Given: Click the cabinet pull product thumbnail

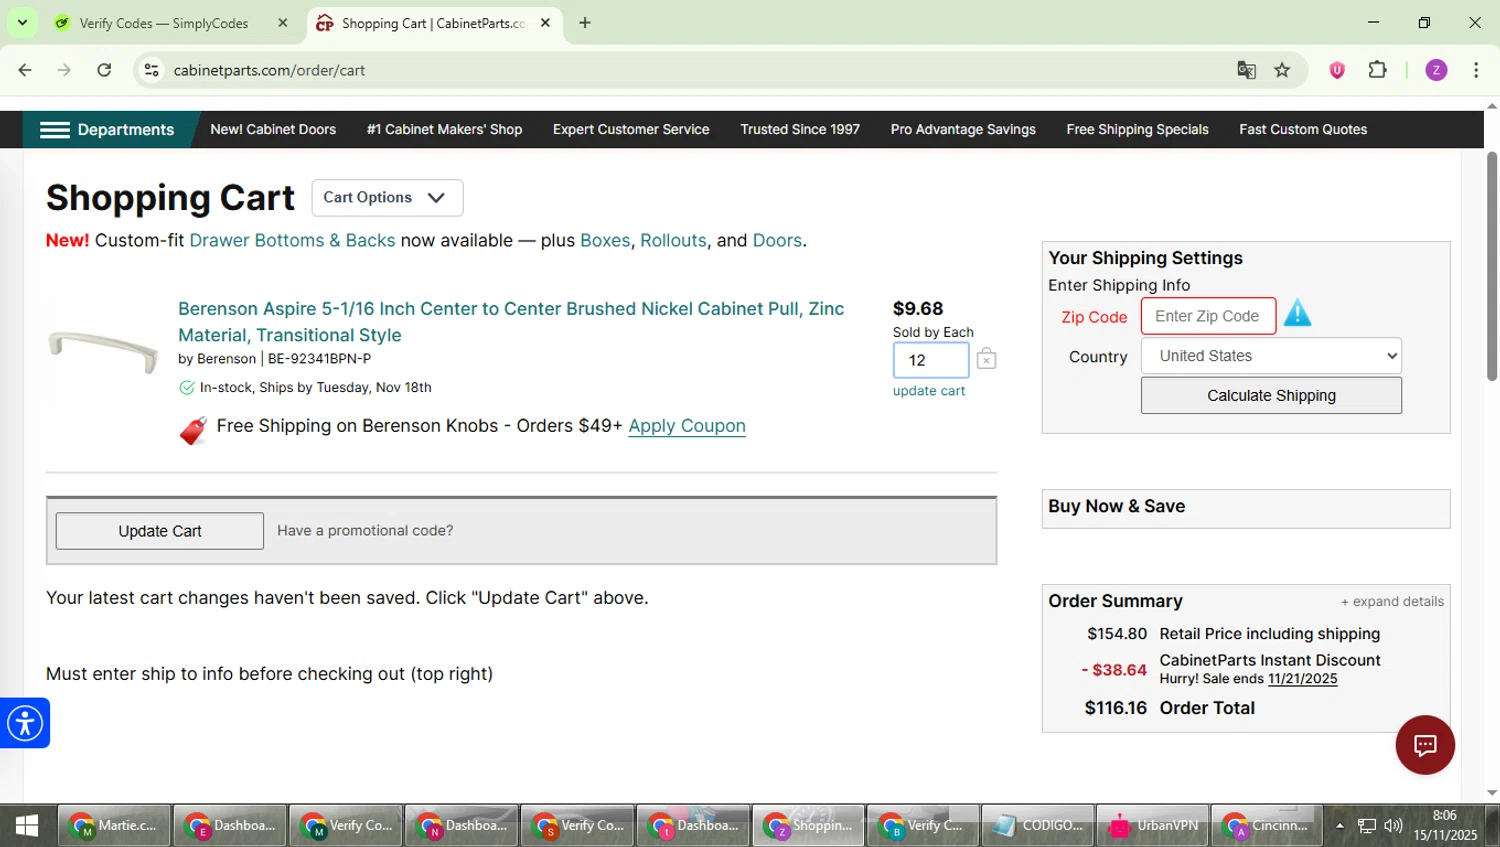Looking at the screenshot, I should pos(103,351).
